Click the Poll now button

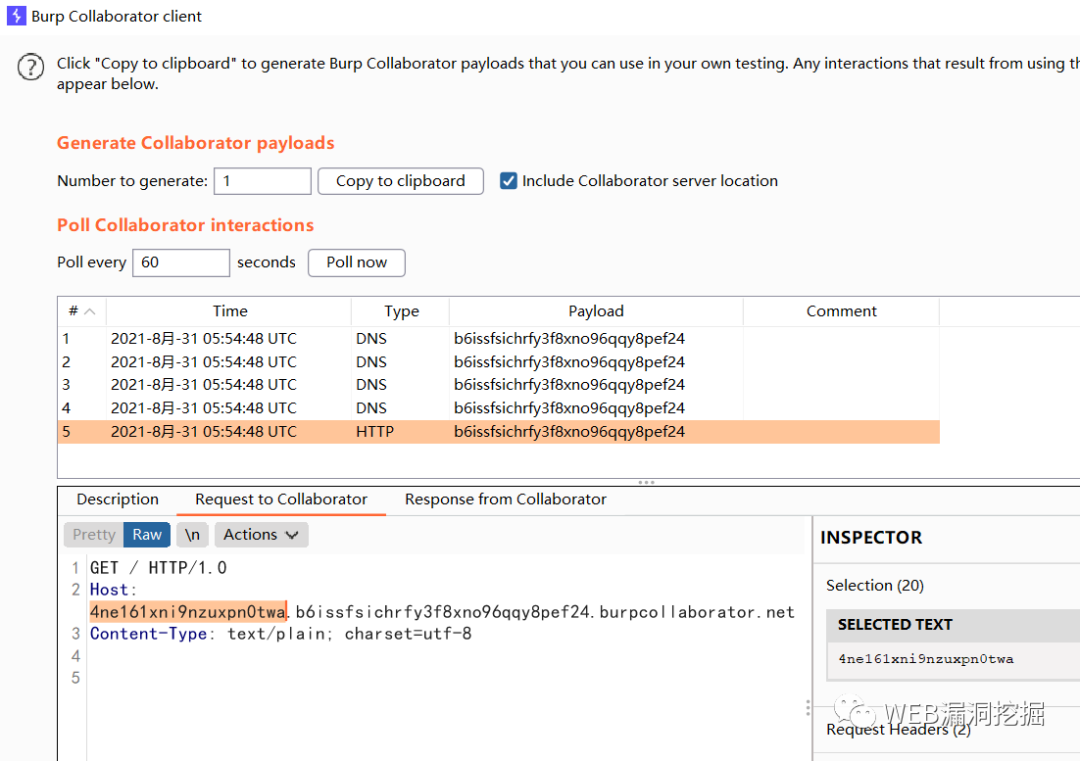(356, 262)
